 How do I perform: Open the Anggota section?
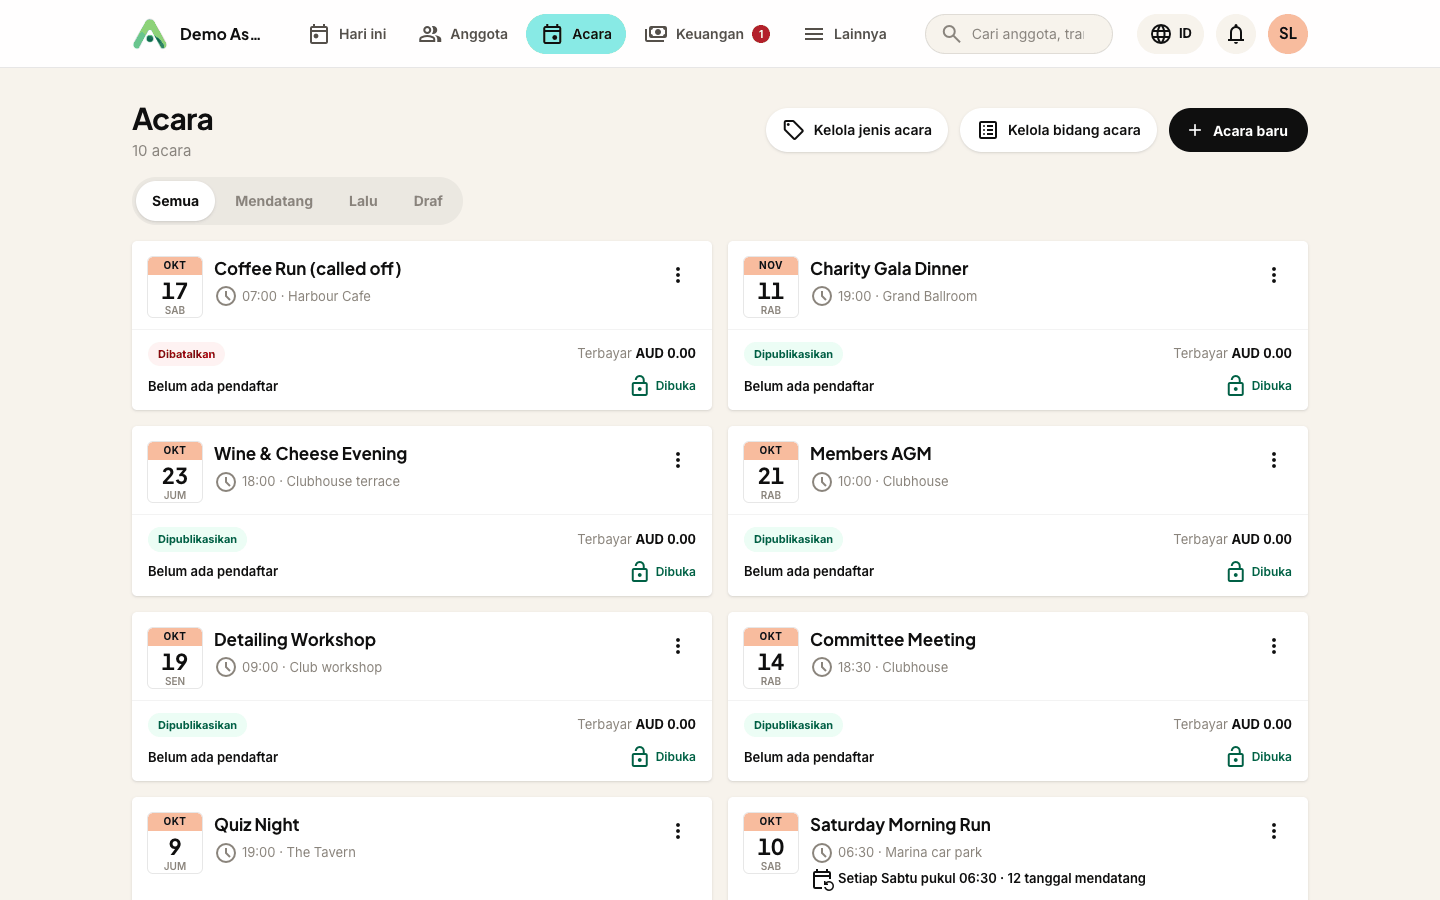pyautogui.click(x=463, y=34)
